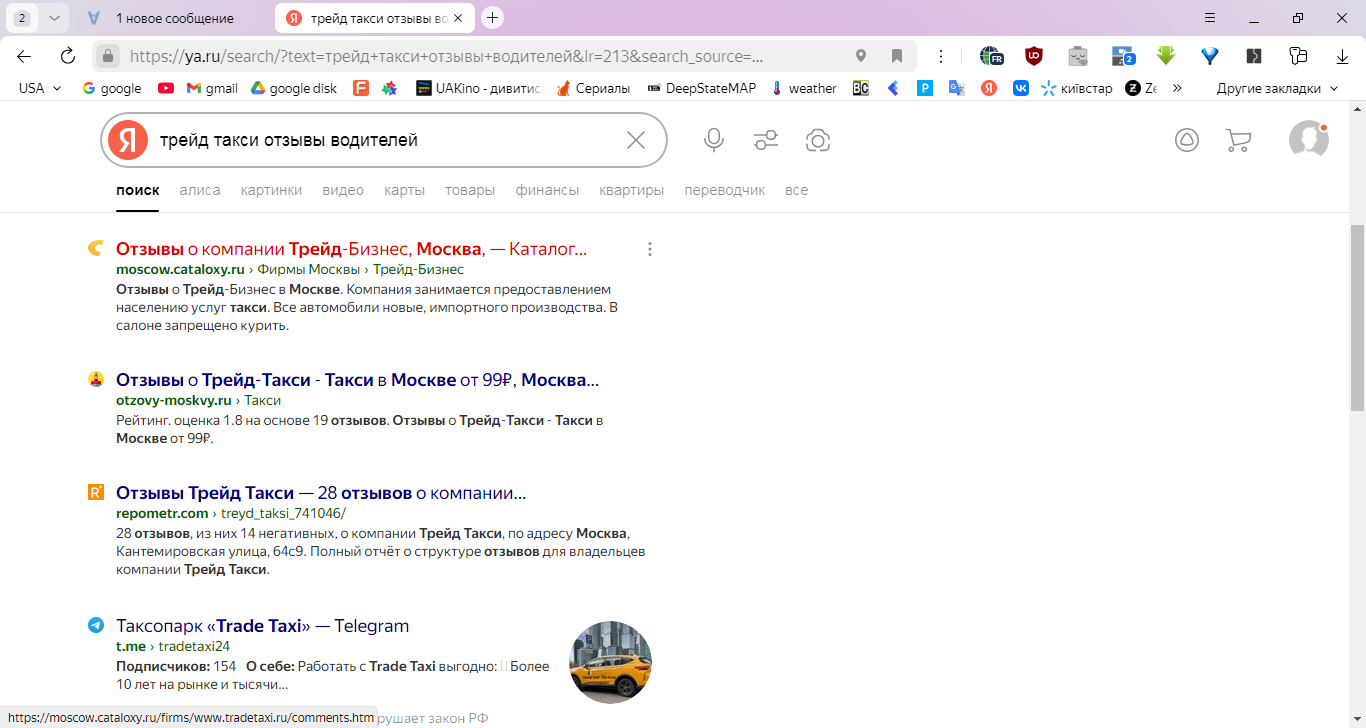The height and width of the screenshot is (728, 1366).
Task: Open the browser downloads arrow icon
Action: coord(1341,56)
